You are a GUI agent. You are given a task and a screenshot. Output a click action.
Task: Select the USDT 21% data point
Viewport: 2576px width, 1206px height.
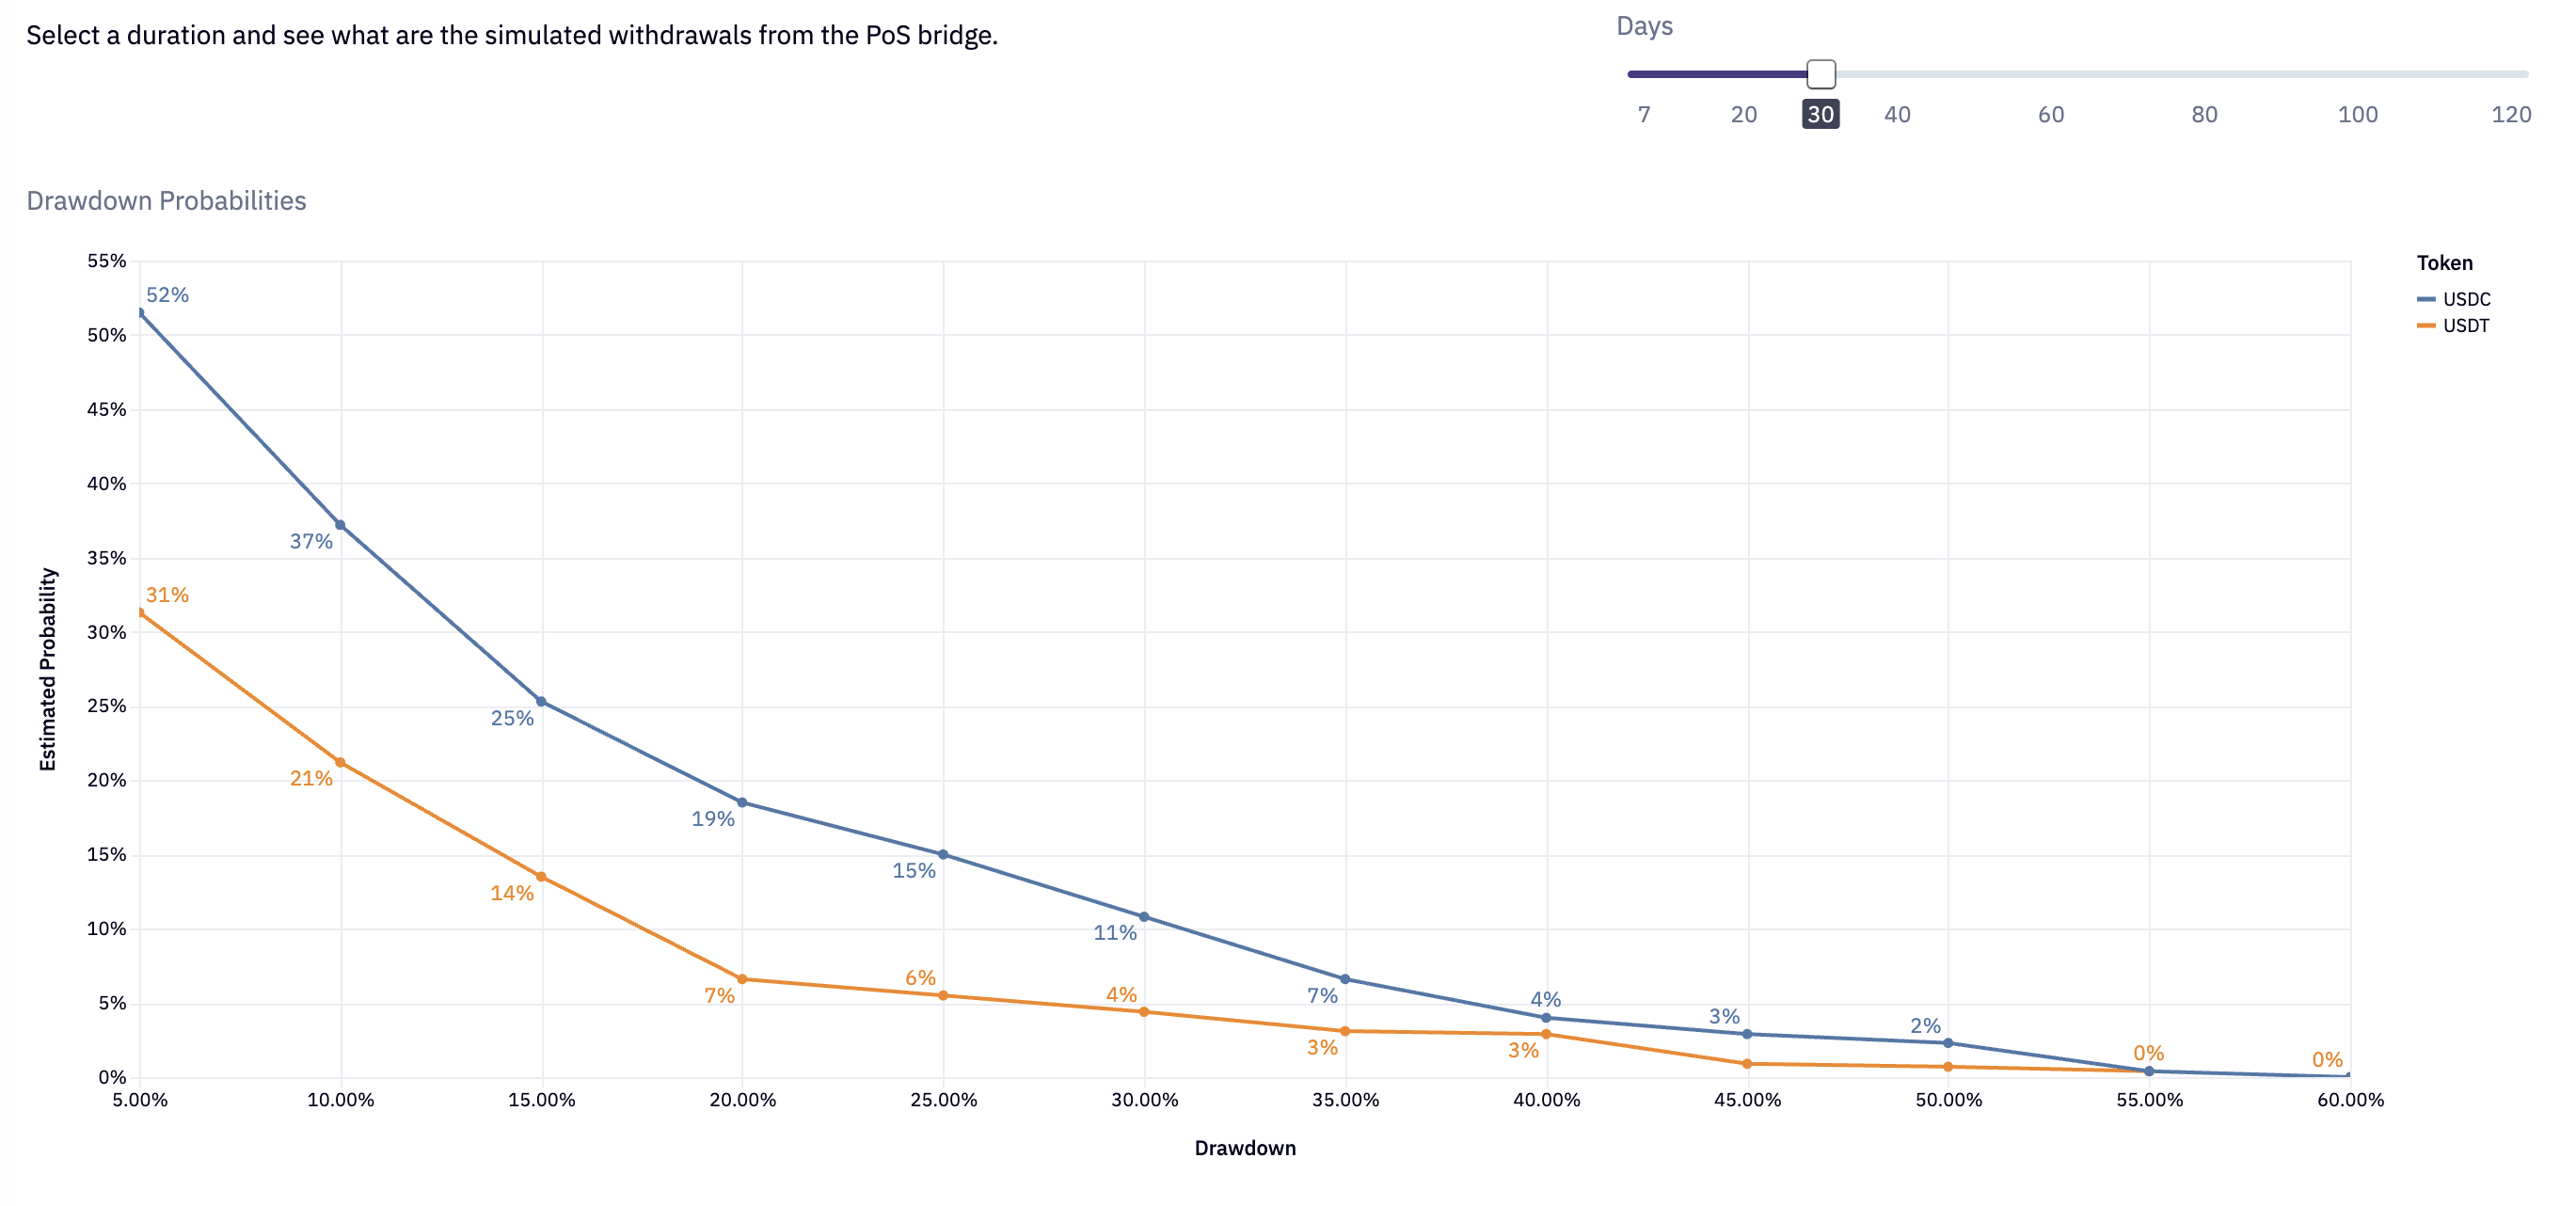340,763
